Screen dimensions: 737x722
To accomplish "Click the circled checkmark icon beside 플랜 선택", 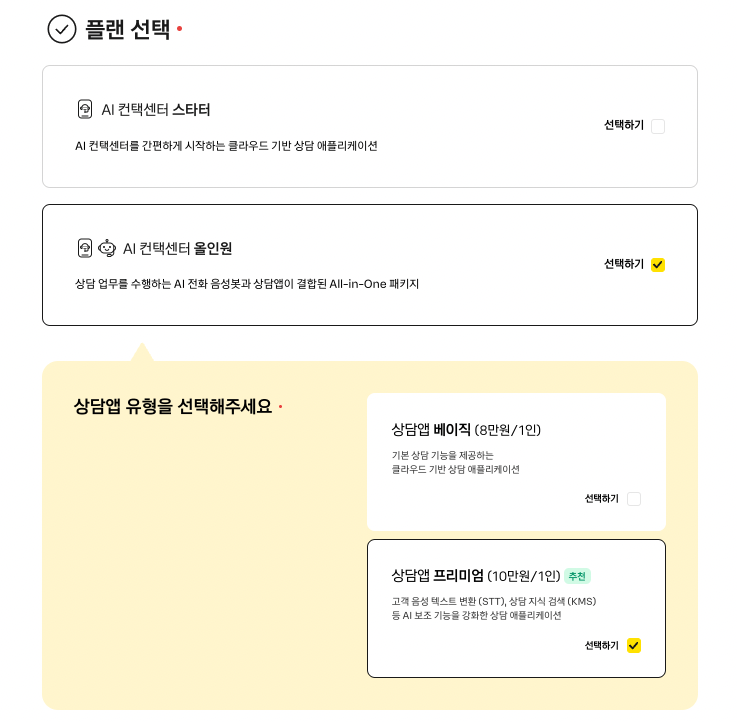I will (x=62, y=29).
